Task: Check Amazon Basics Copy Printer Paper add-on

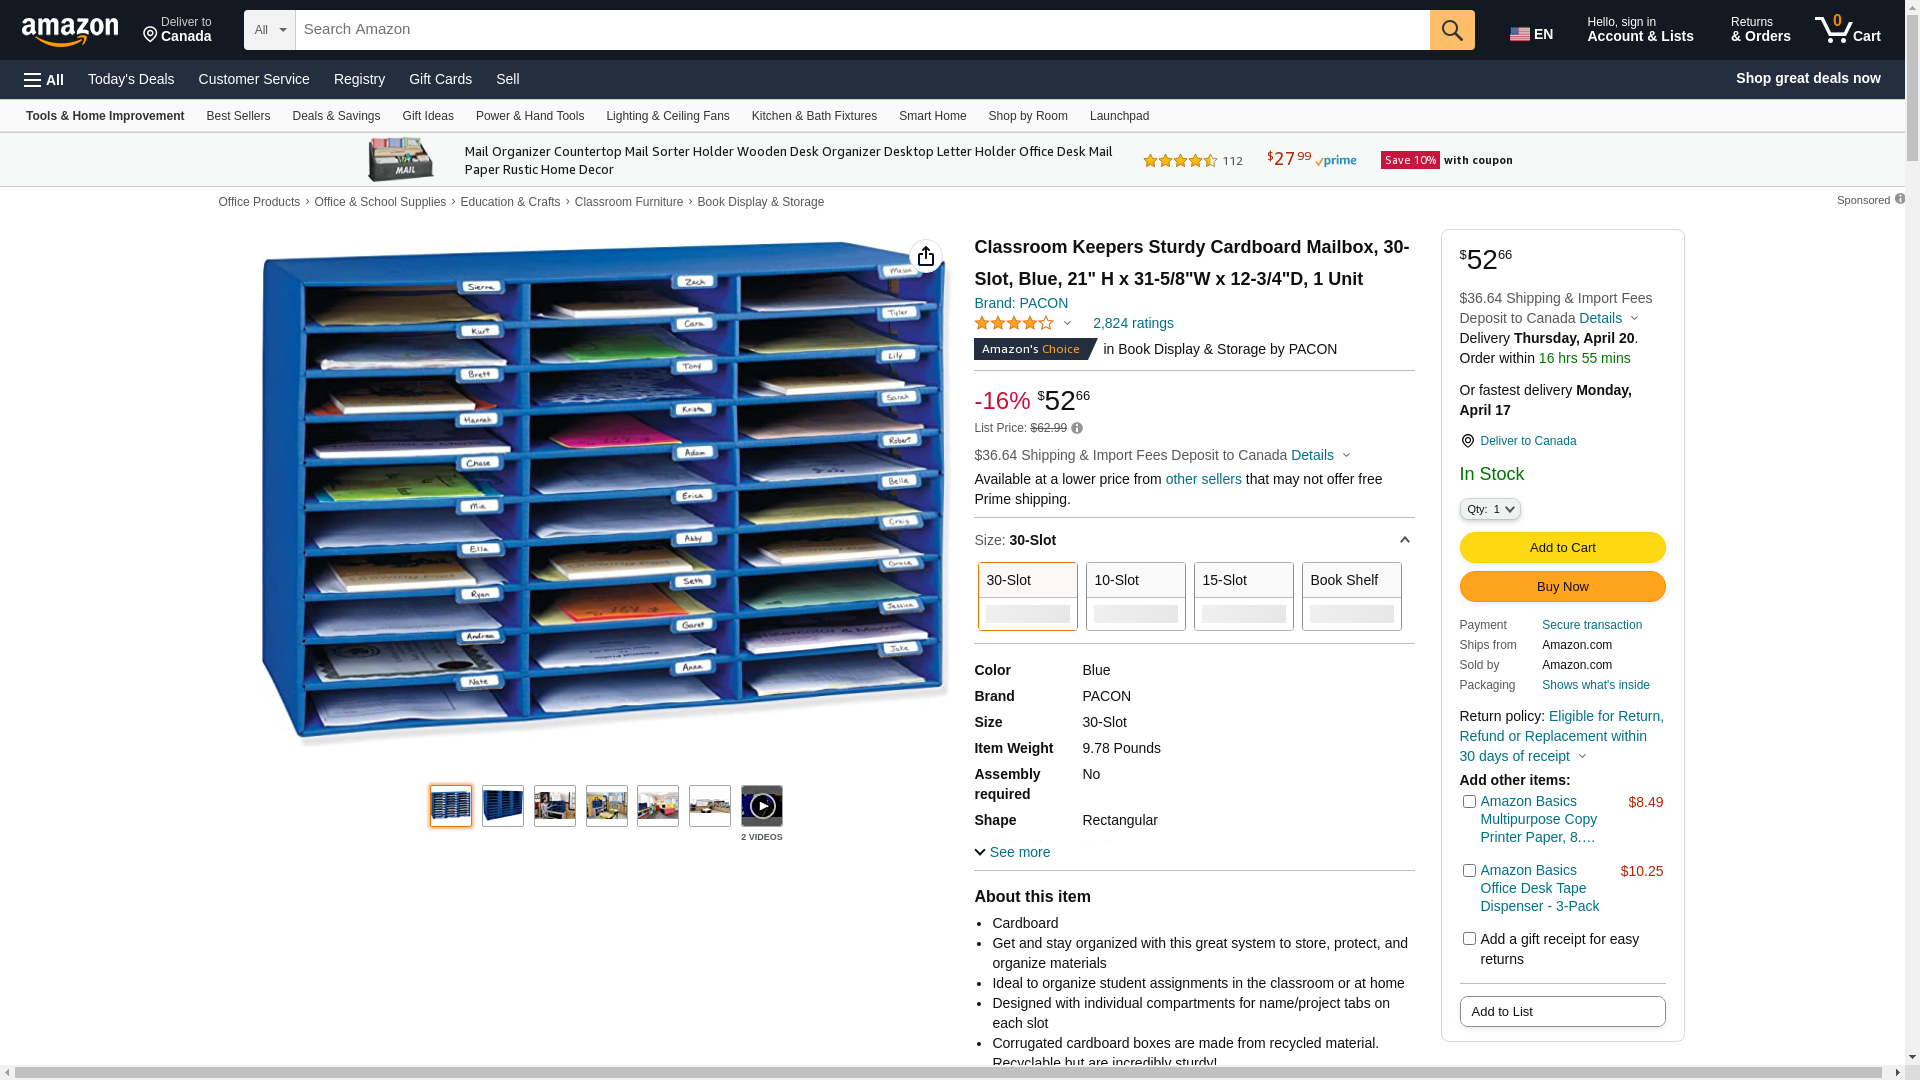Action: (1469, 802)
